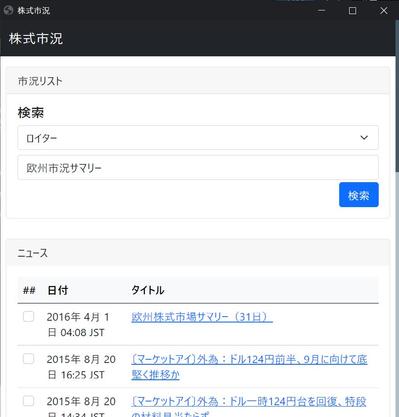
Task: Tick checkbox for 2015年 8月 20日 14:34 row
Action: tap(28, 401)
